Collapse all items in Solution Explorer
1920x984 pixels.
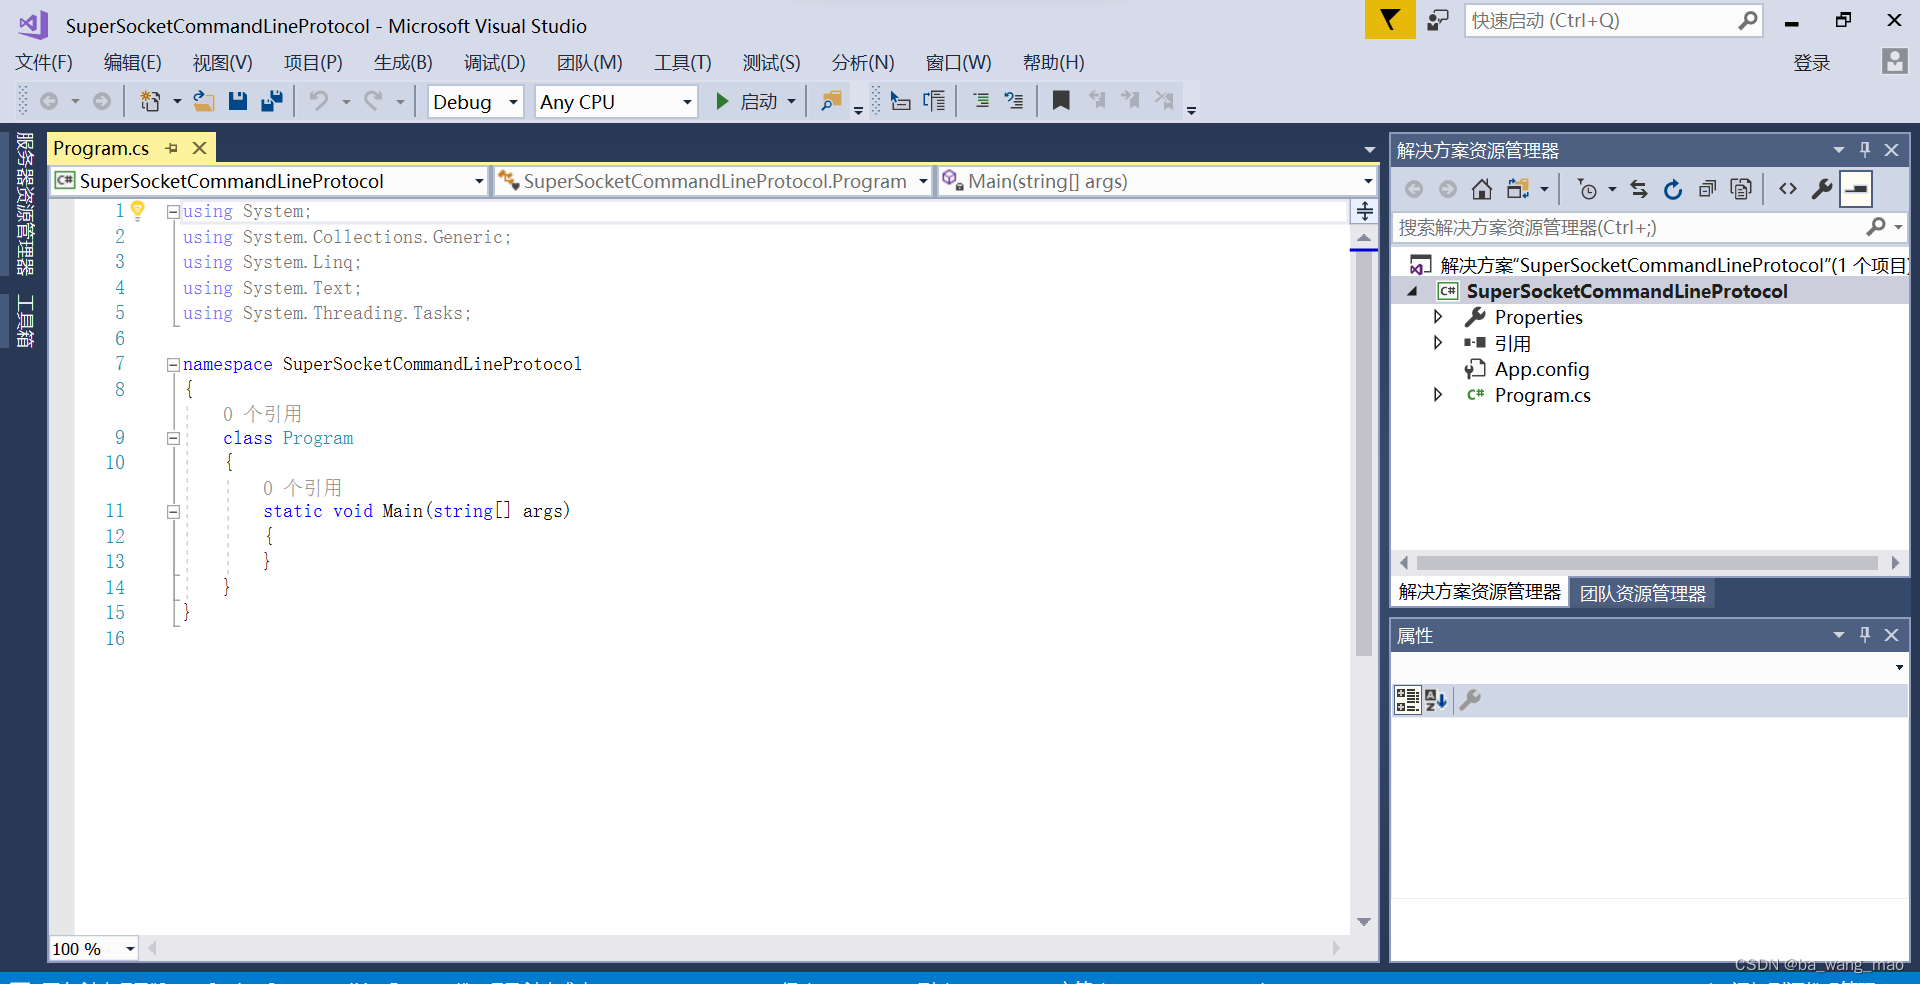[1707, 189]
